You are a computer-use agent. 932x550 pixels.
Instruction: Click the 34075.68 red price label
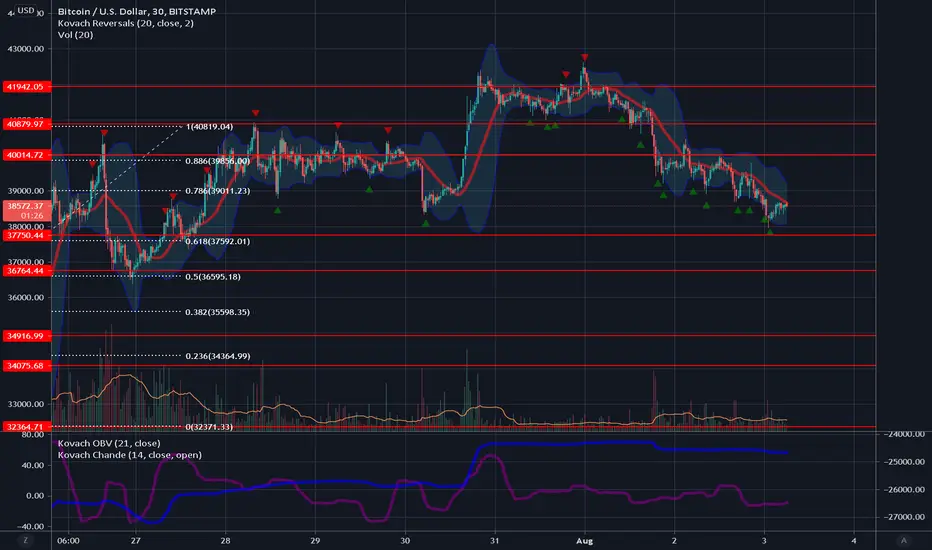click(27, 366)
